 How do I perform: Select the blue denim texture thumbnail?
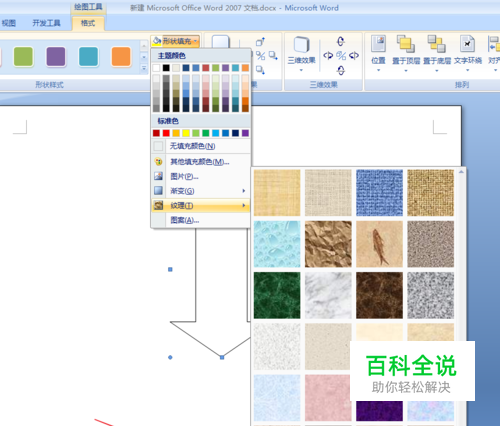[379, 193]
